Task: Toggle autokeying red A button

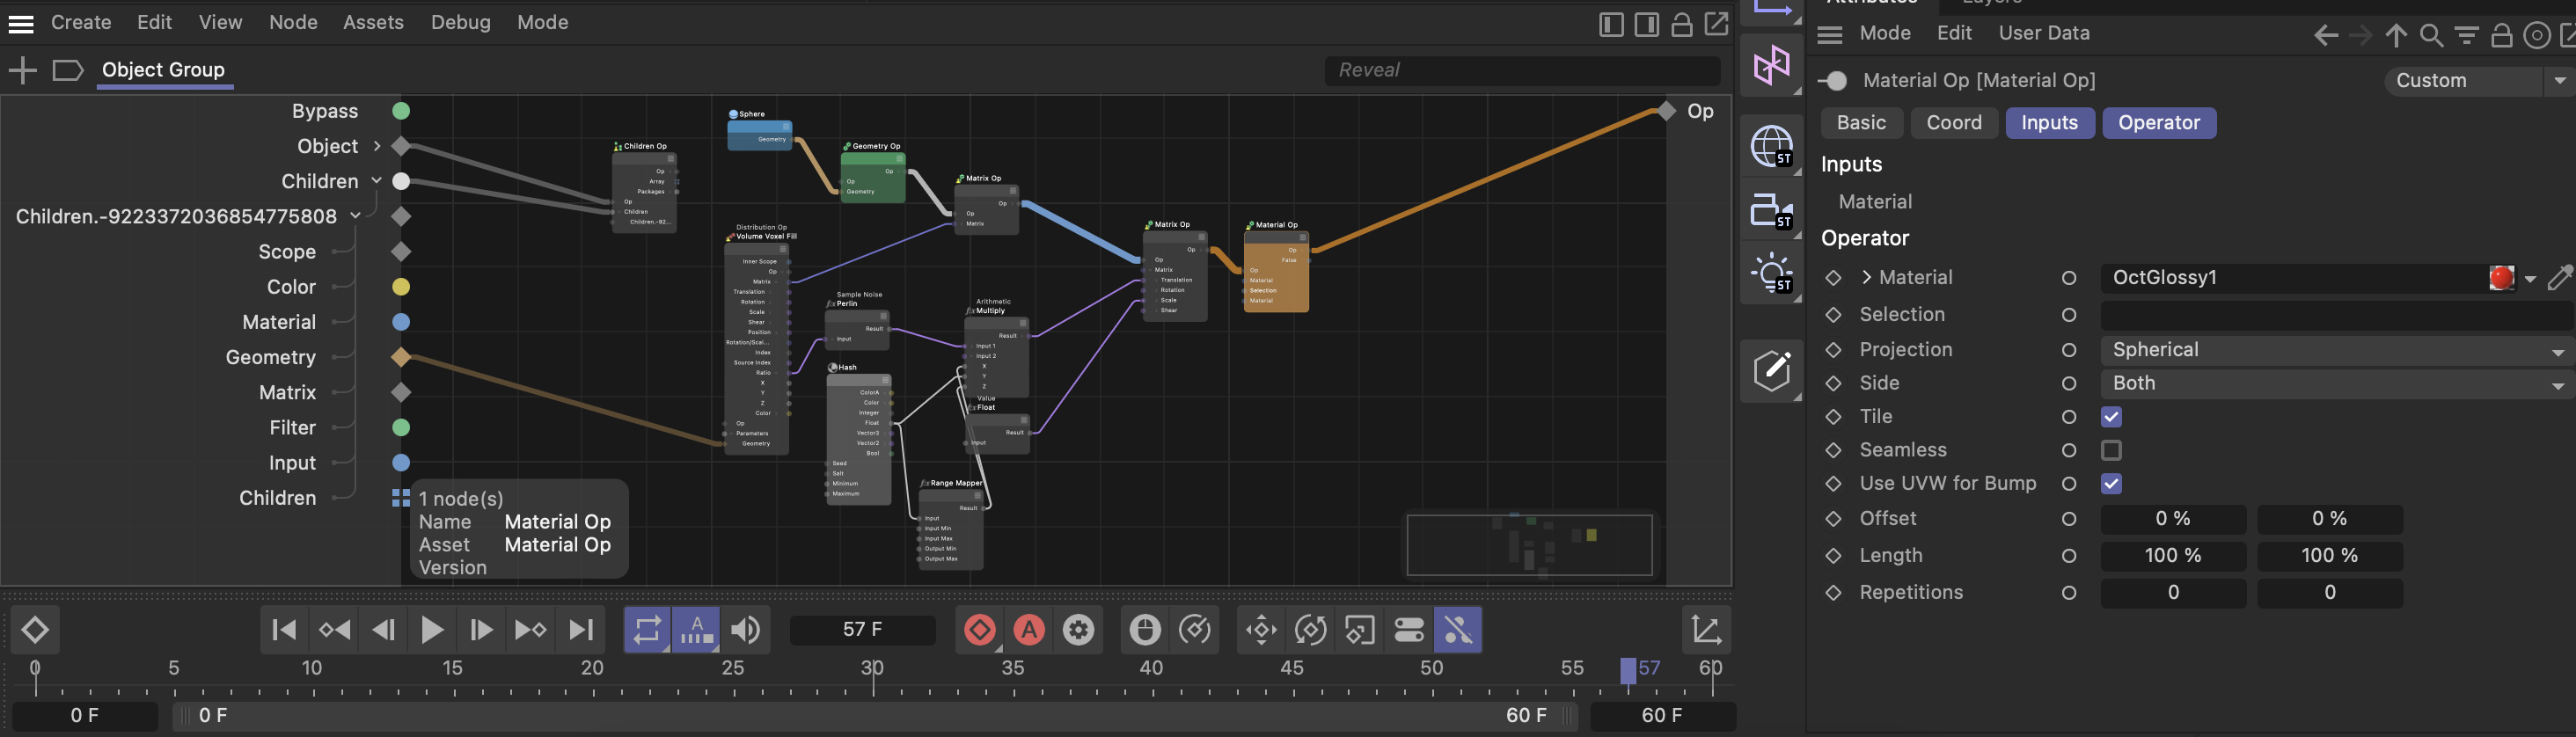Action: [x=1029, y=630]
